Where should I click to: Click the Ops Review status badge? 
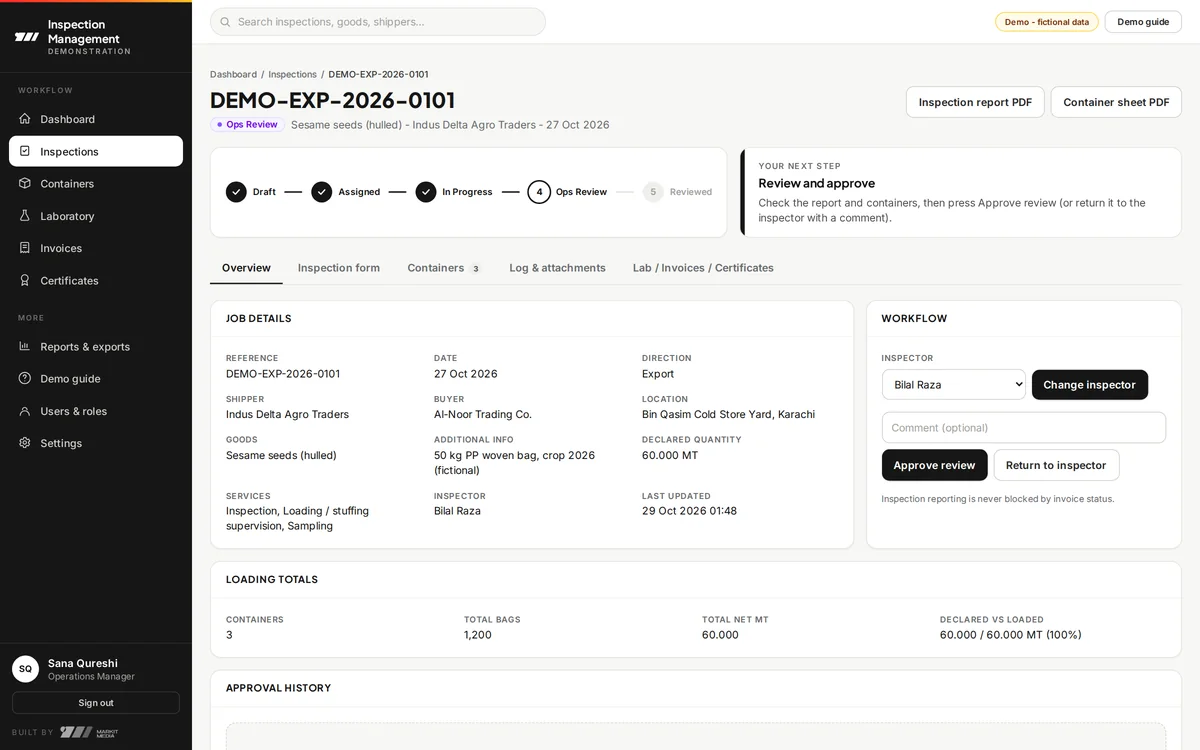point(247,125)
